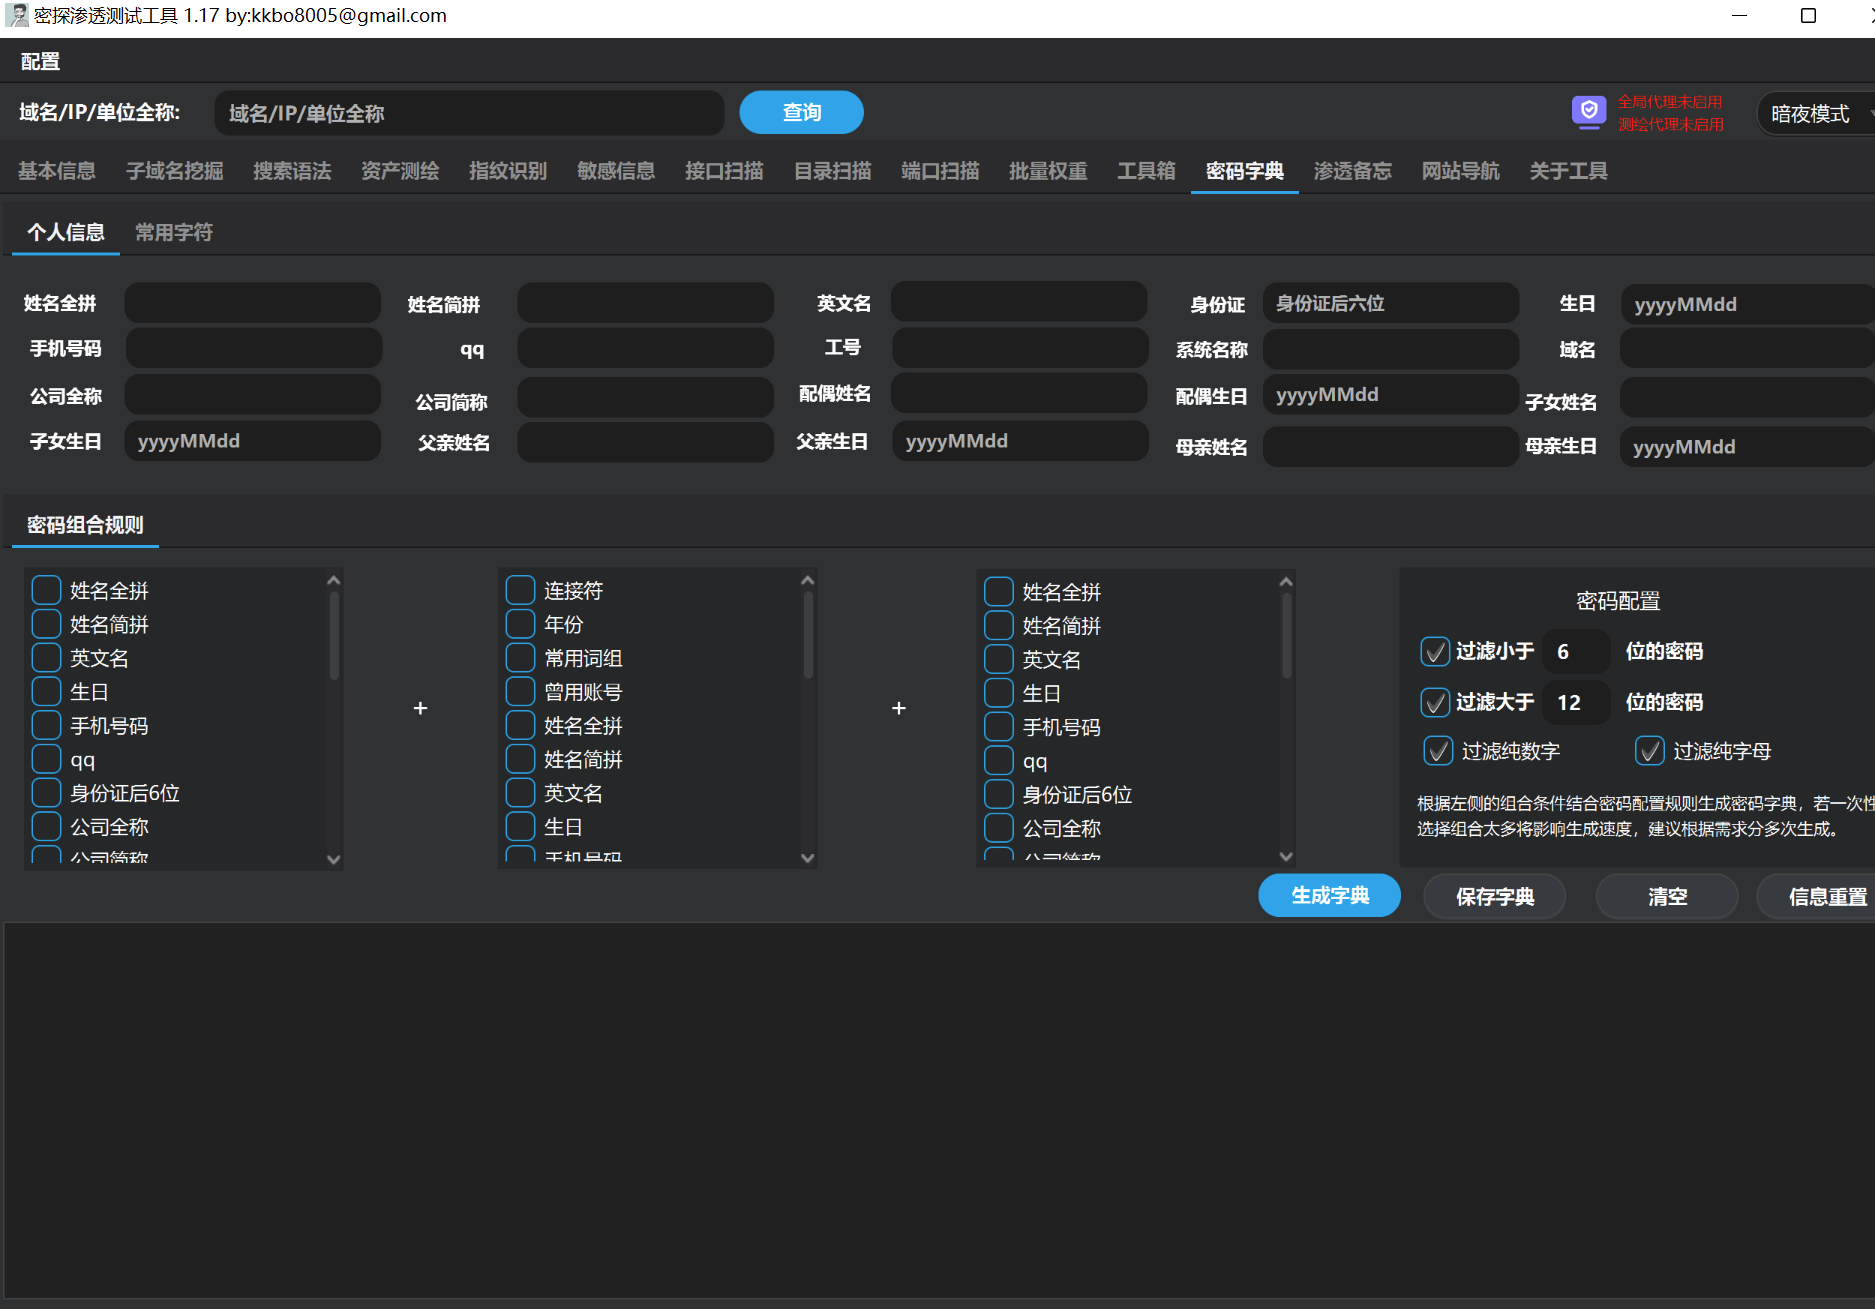Click the middle list's scroll-up arrow
Image resolution: width=1875 pixels, height=1309 pixels.
[x=808, y=580]
